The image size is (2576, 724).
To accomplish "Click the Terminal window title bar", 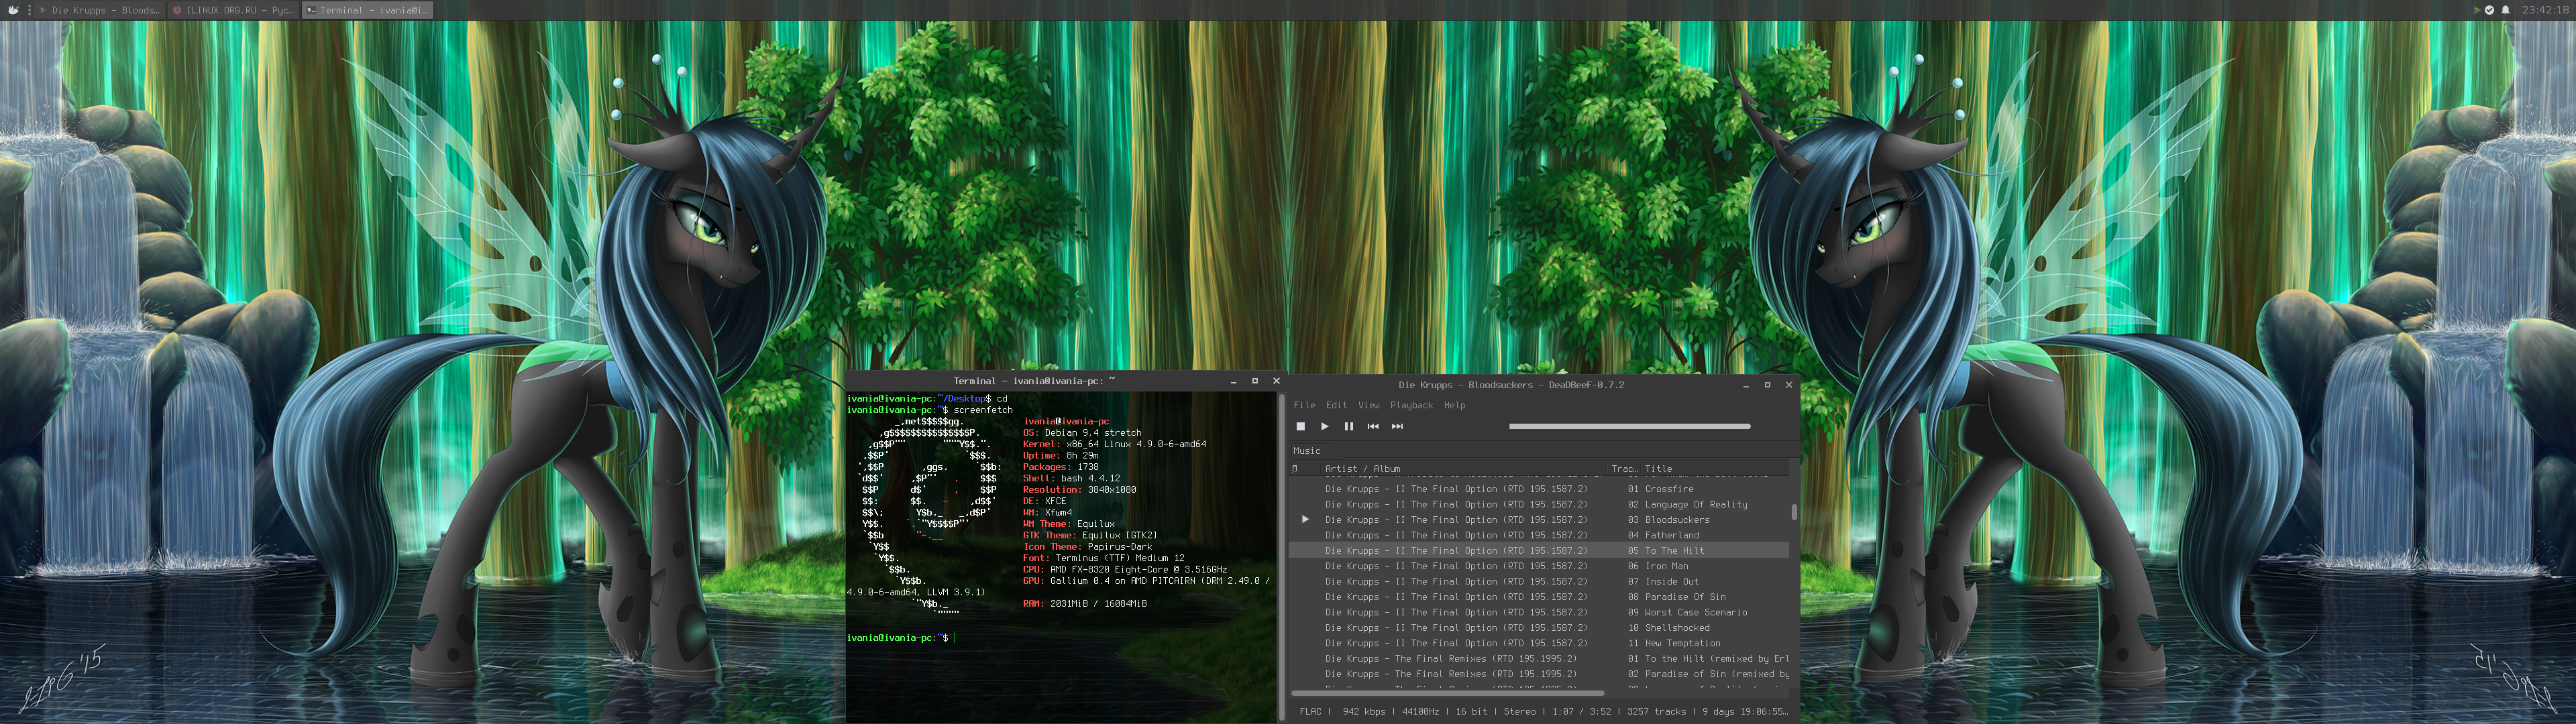I will (1034, 381).
